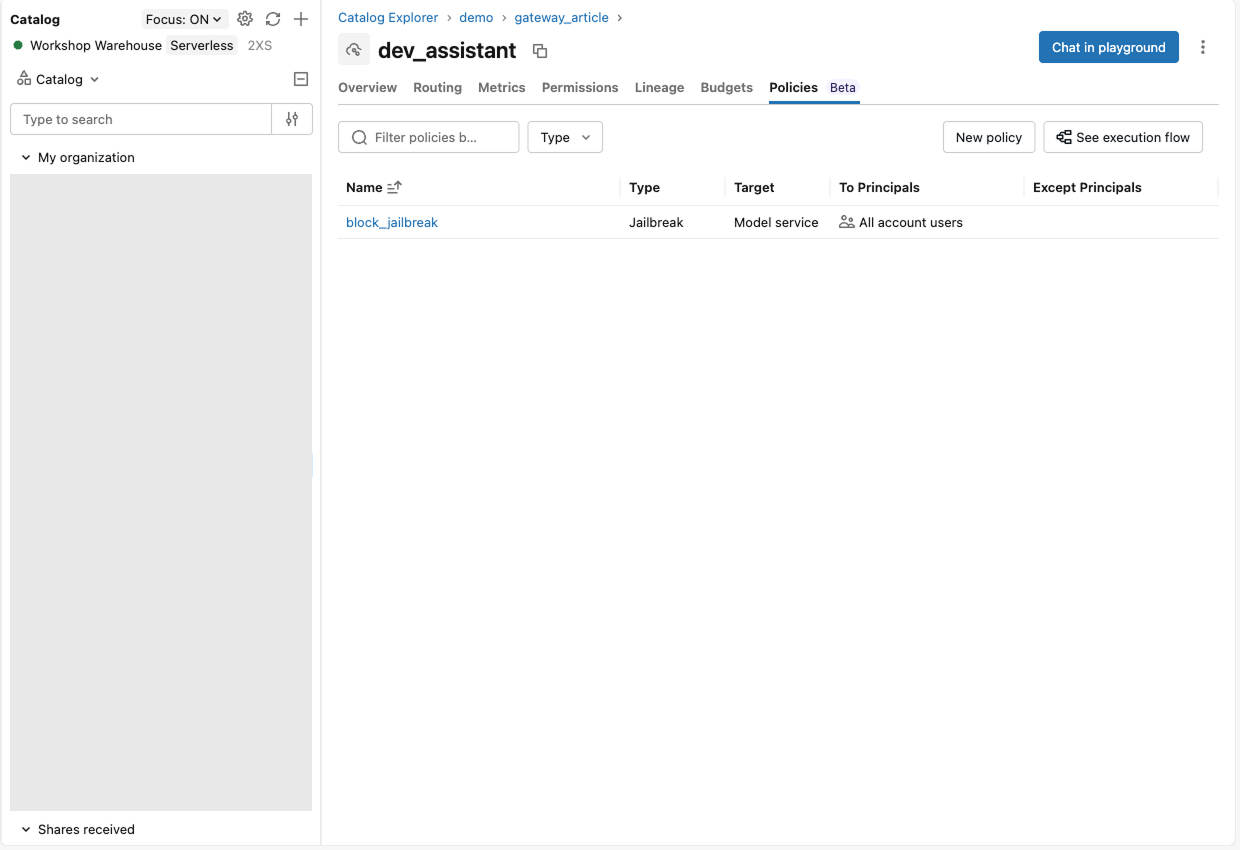This screenshot has height=850, width=1240.
Task: Sort policies by Name column arrow
Action: [x=394, y=187]
